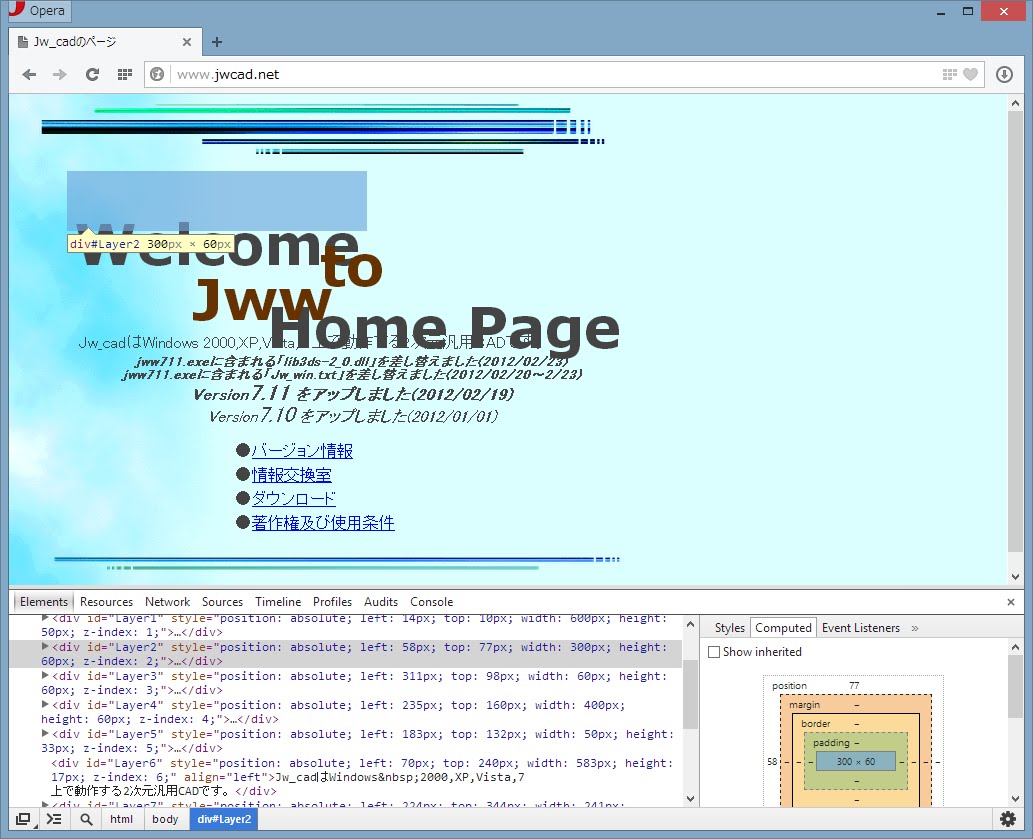Minimize the Opera window

tap(941, 11)
